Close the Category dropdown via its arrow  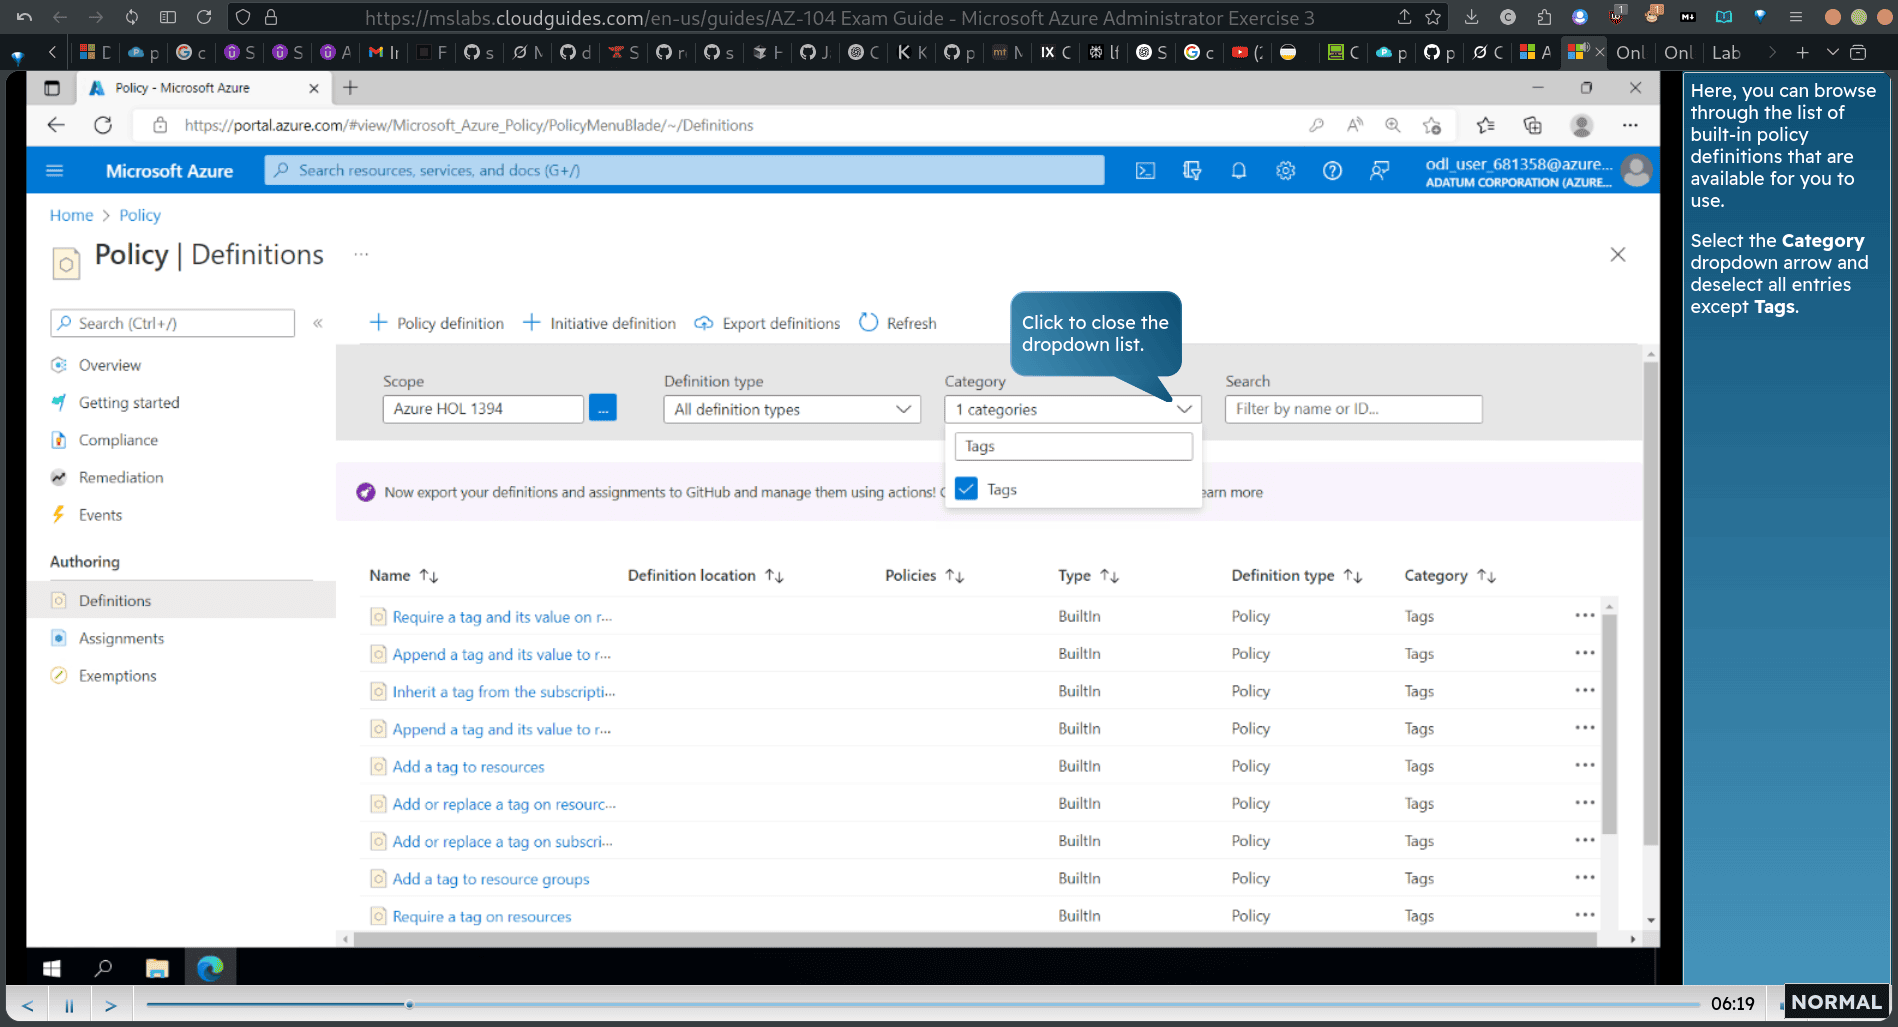[1184, 409]
